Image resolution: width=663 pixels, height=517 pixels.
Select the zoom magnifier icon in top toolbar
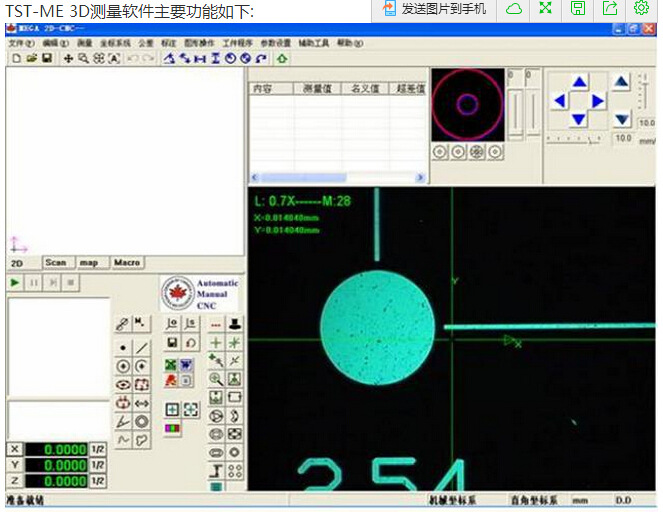coord(83,58)
